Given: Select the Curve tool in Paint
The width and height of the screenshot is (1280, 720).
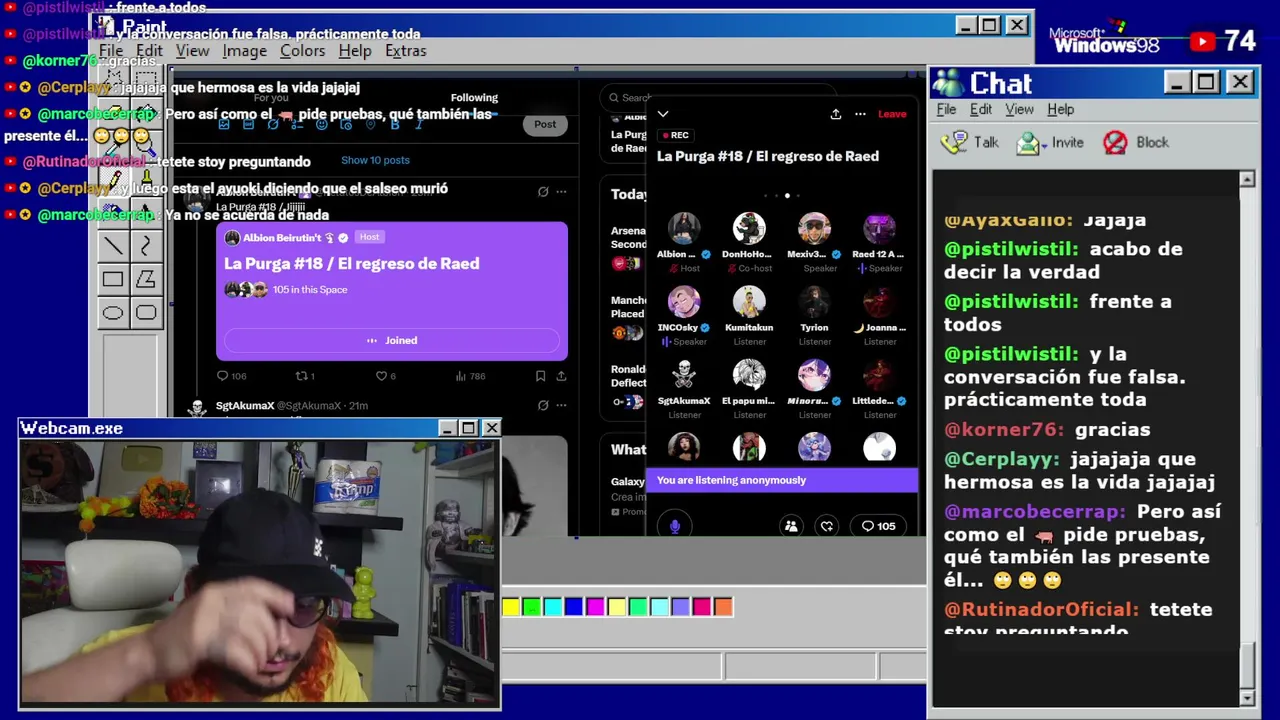Looking at the screenshot, I should click(x=146, y=246).
